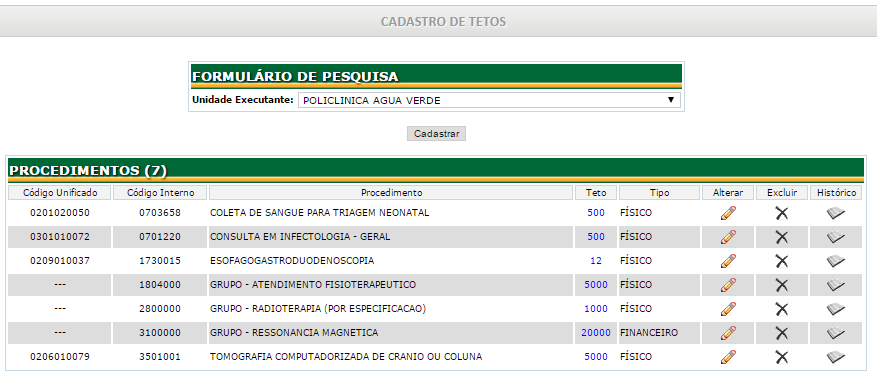Delete the ATENDIMENTO FISIOTERAPEUTICO group
The height and width of the screenshot is (378, 877).
[781, 285]
